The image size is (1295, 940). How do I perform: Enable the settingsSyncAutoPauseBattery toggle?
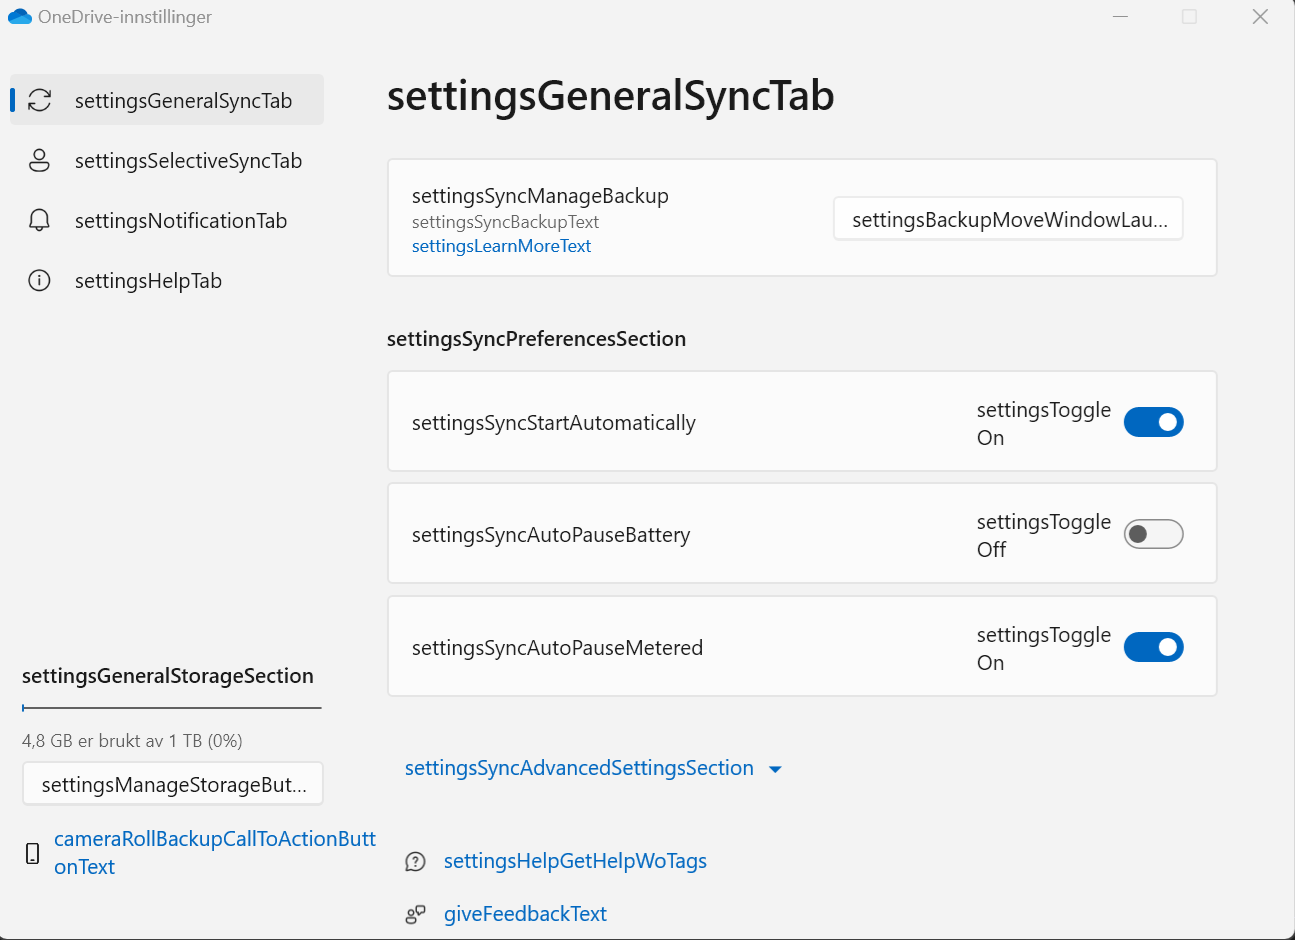point(1153,534)
